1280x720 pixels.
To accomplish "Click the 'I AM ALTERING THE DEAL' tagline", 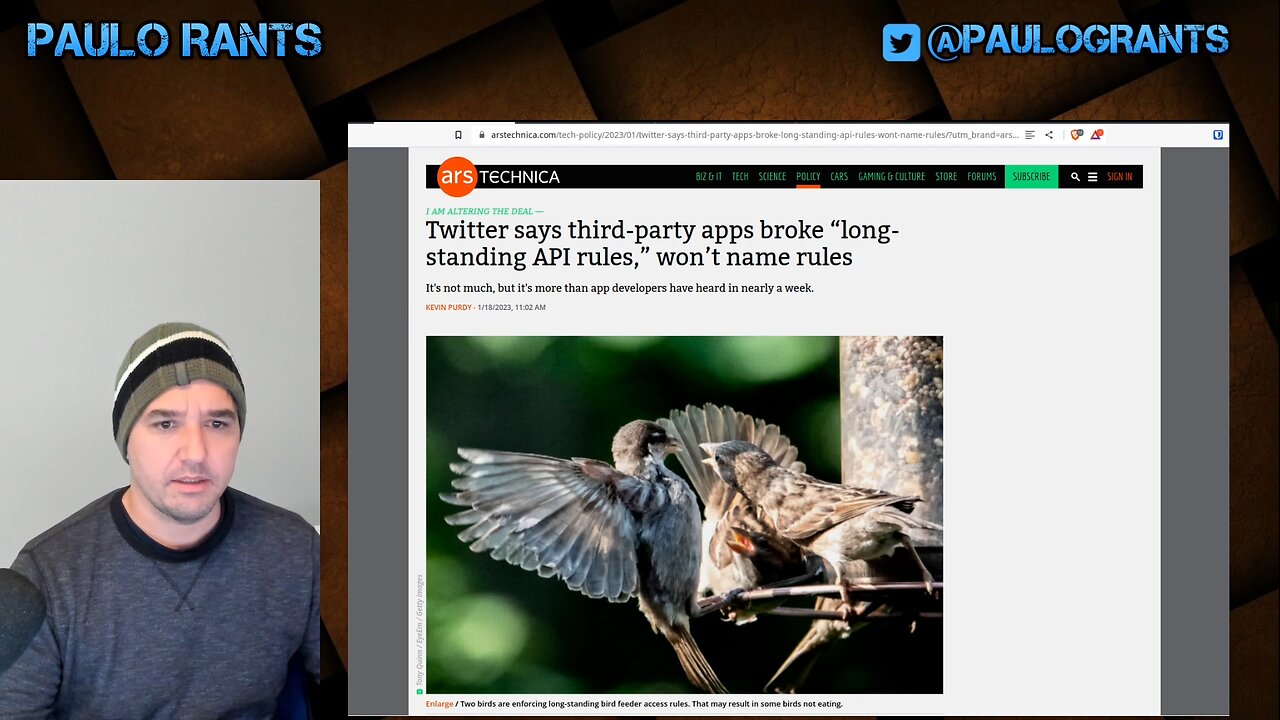I will click(x=485, y=212).
